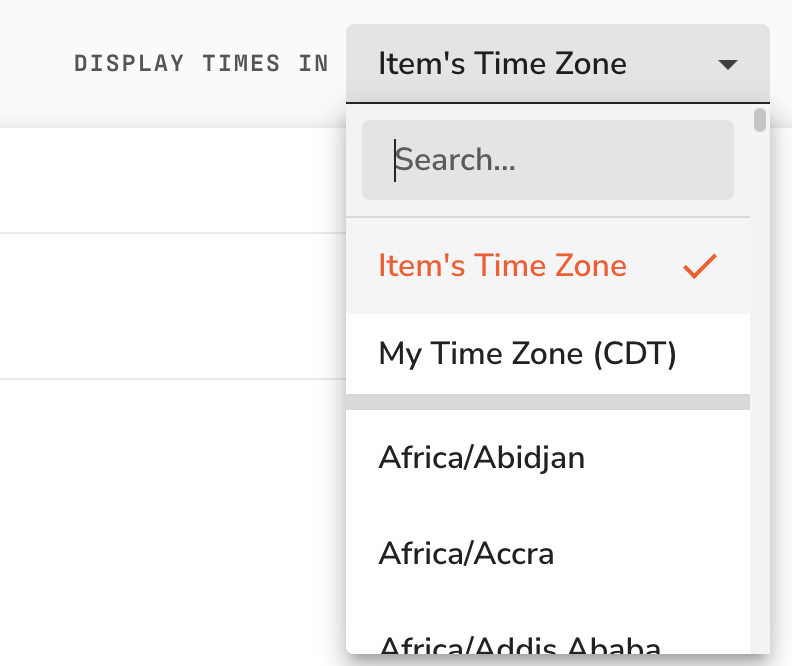Open the Item's Time Zone combo box
Screen dimensions: 792x666
point(558,64)
